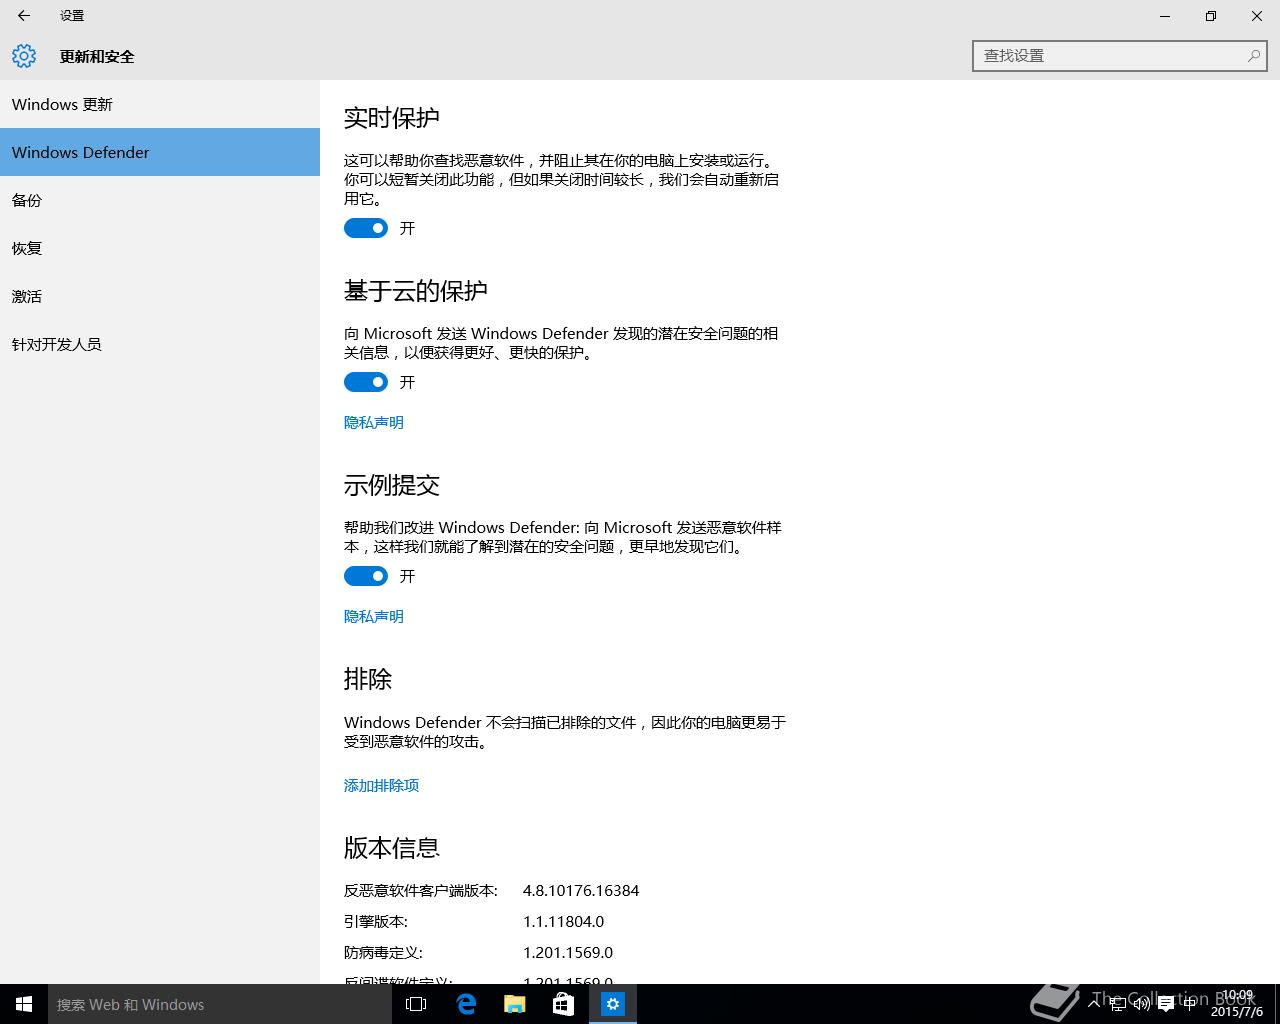Open the network tray icon

point(1118,1004)
